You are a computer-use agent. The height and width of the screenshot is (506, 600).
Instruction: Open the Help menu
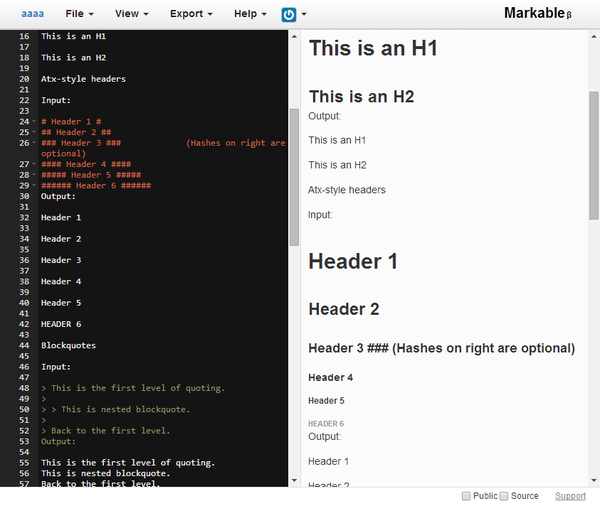[250, 14]
